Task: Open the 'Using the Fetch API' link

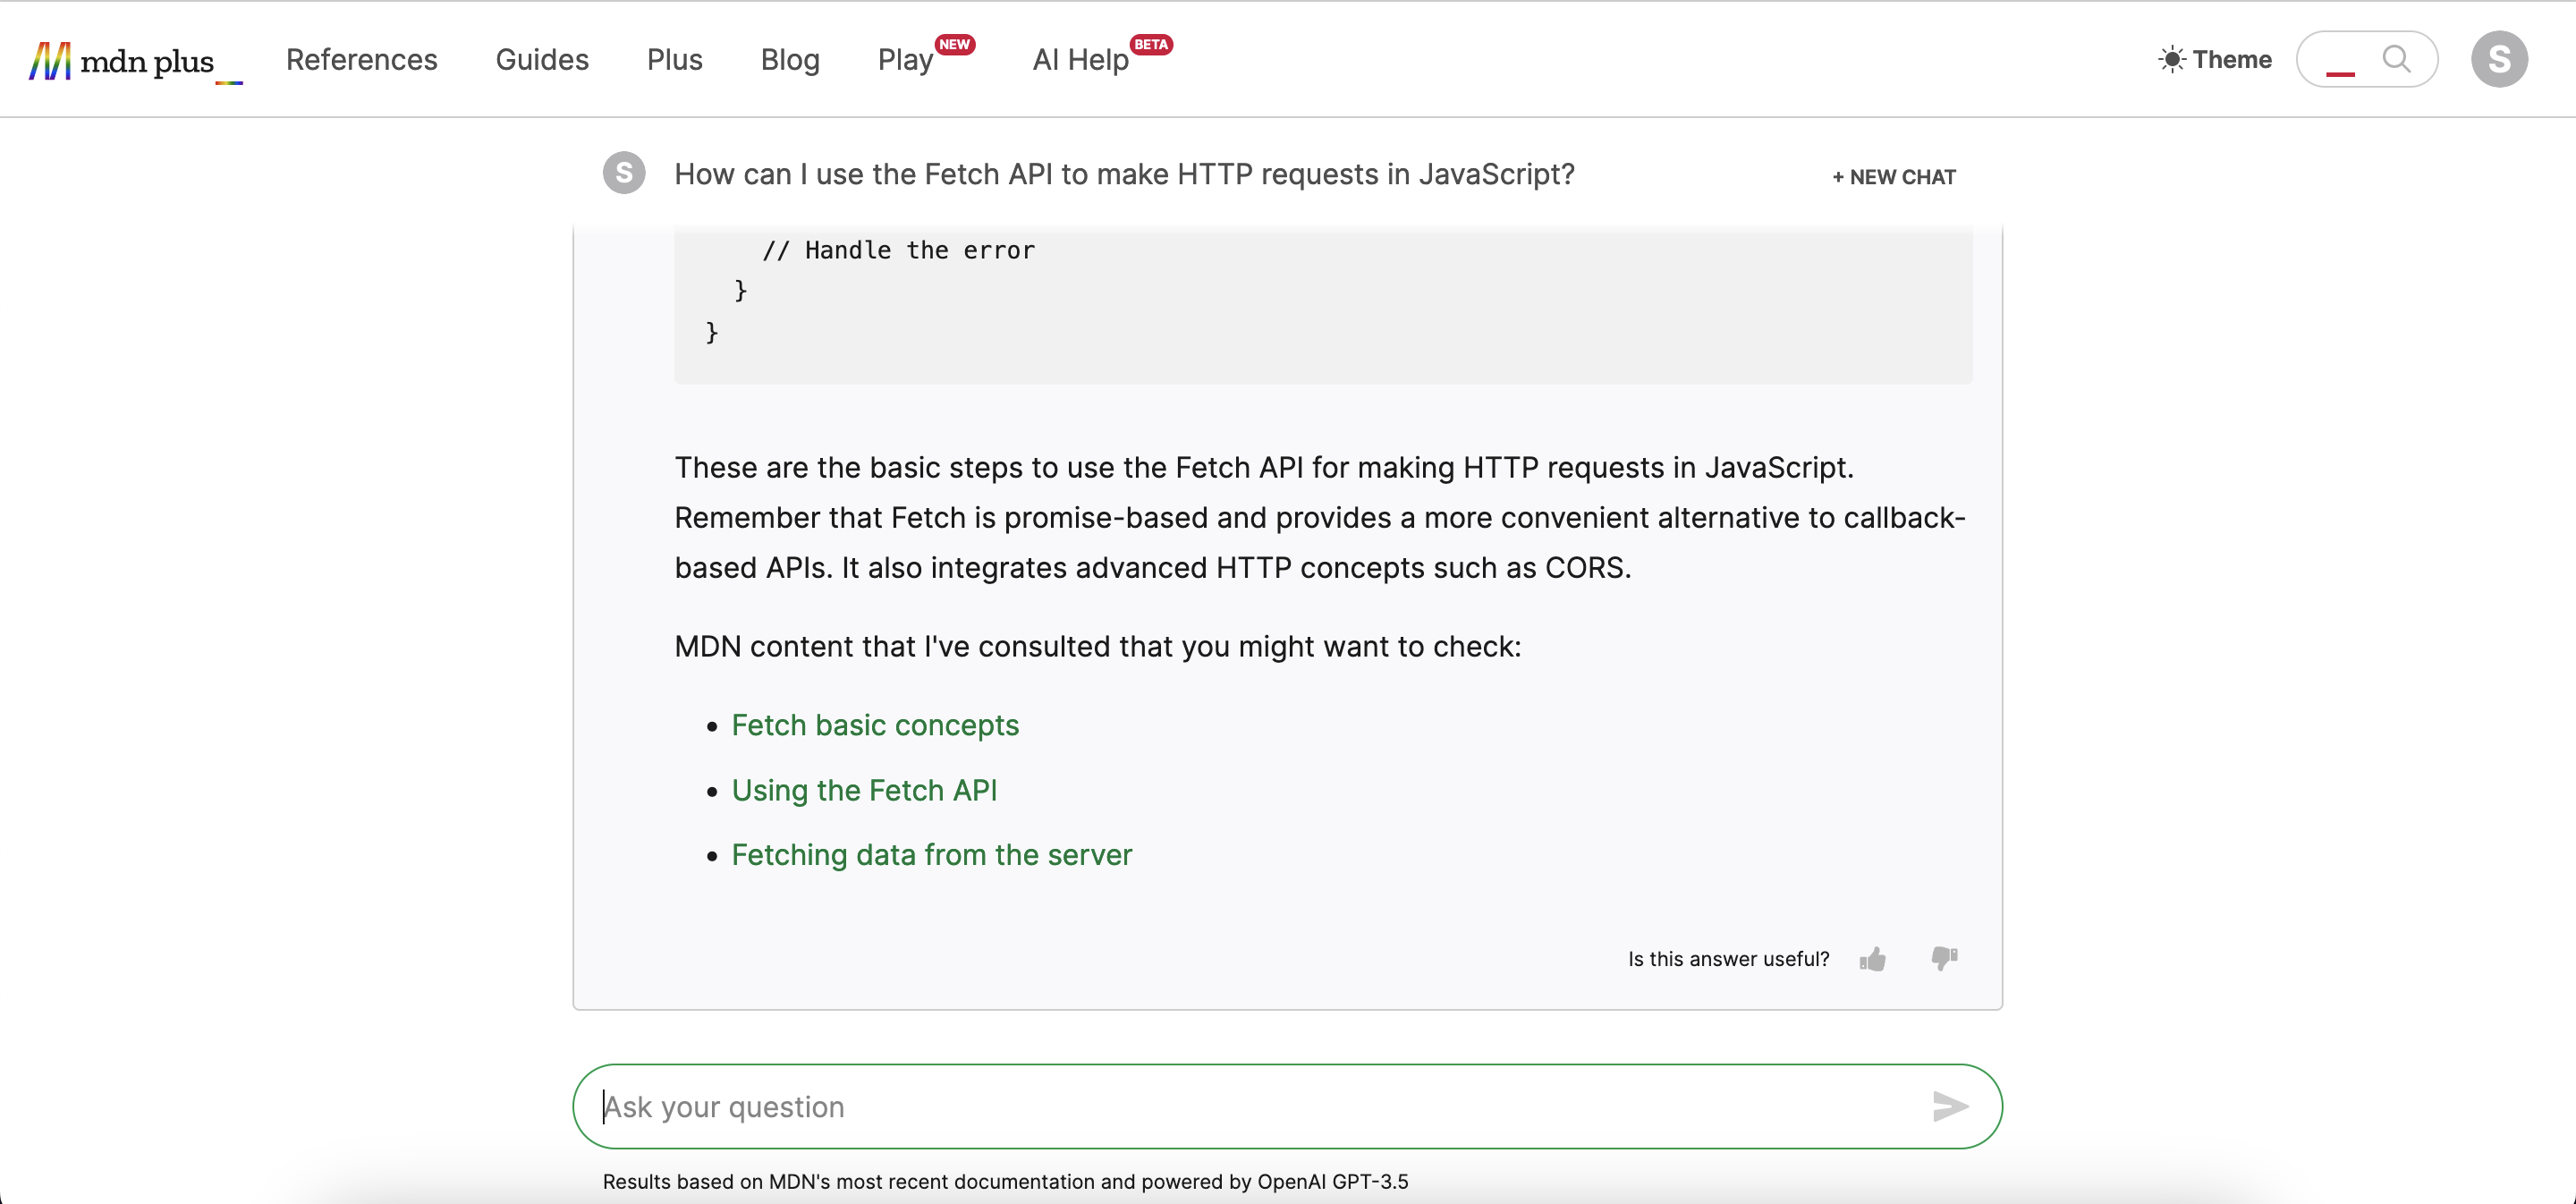Action: [x=864, y=790]
